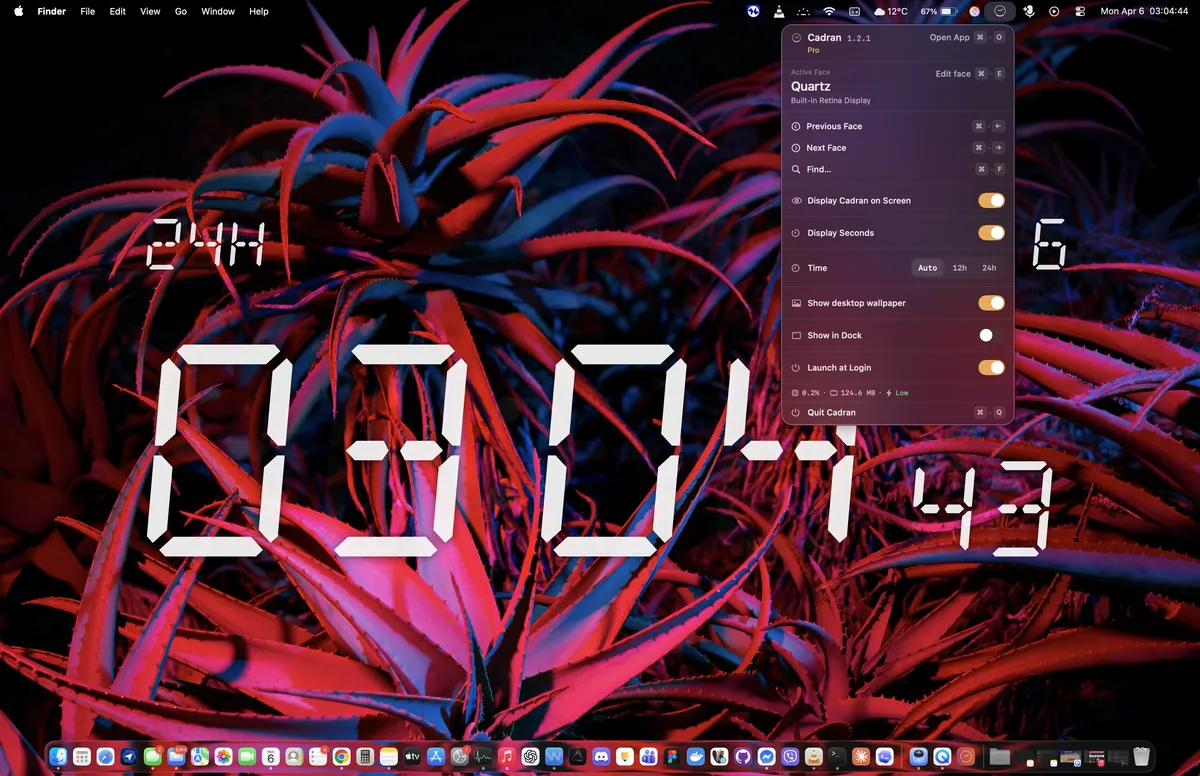1200x776 pixels.
Task: Turn off the Display Seconds switch
Action: click(991, 233)
